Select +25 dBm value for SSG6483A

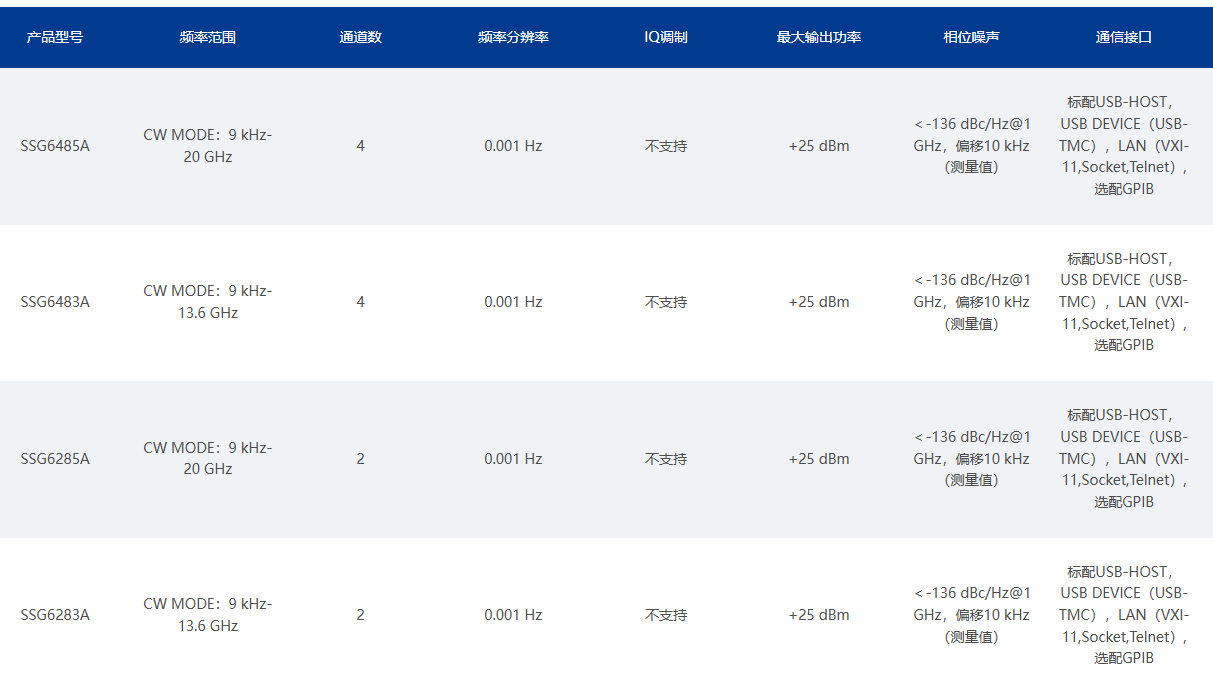click(x=819, y=302)
